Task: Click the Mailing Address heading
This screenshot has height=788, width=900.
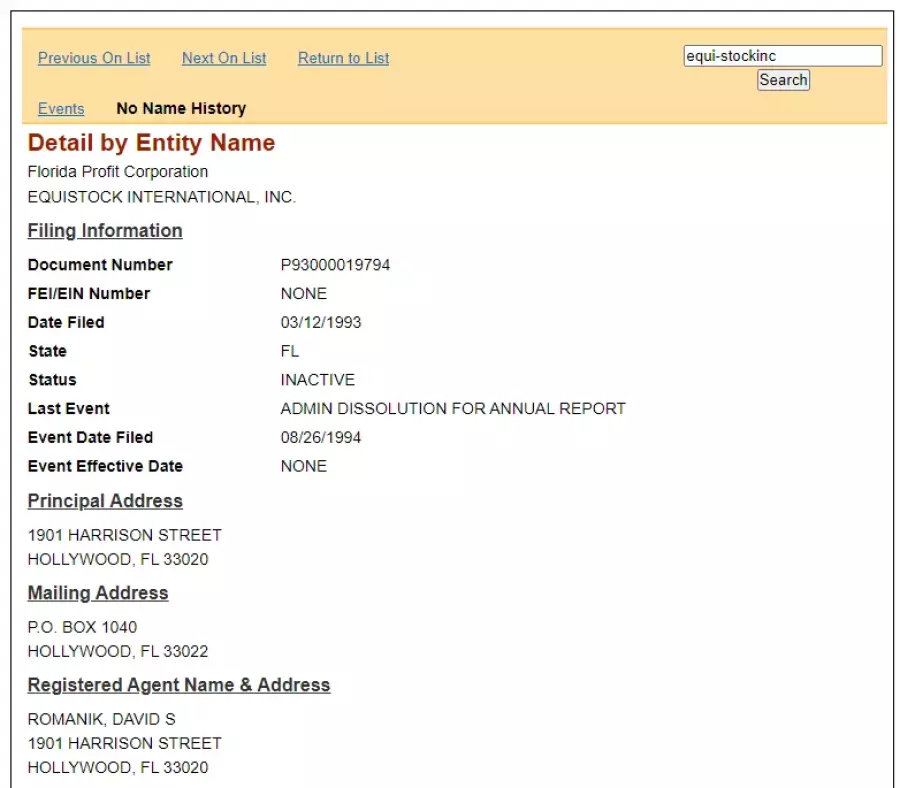Action: coord(98,593)
